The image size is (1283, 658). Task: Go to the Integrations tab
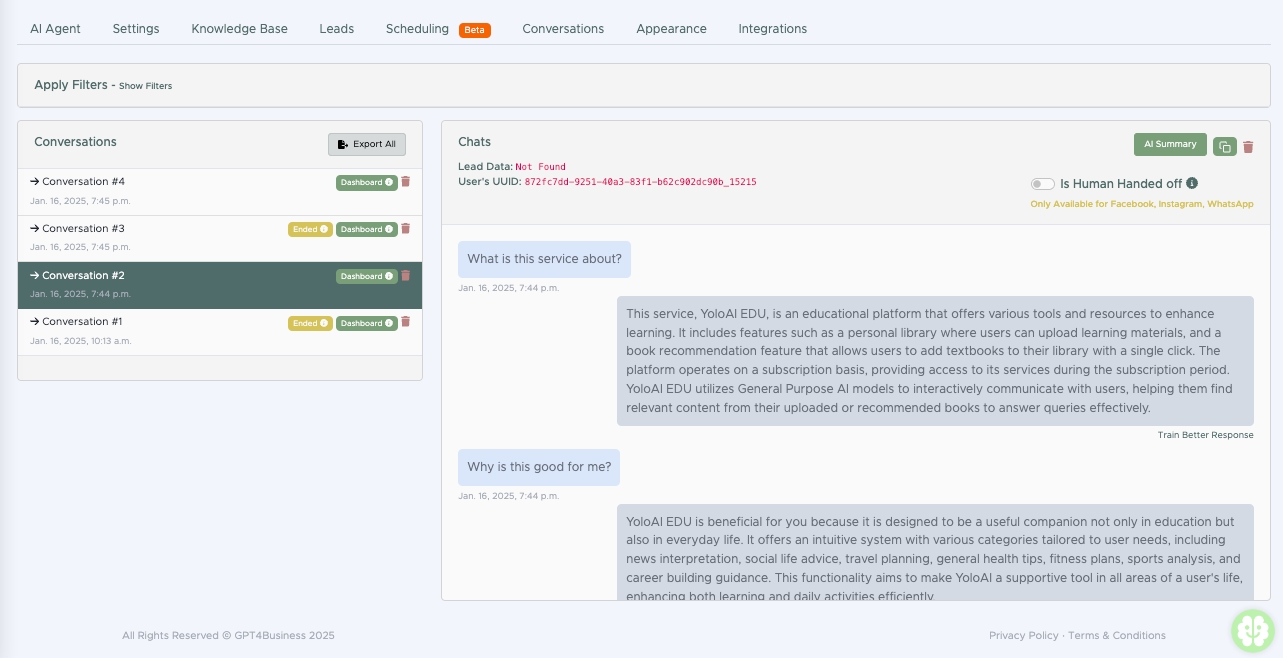772,29
